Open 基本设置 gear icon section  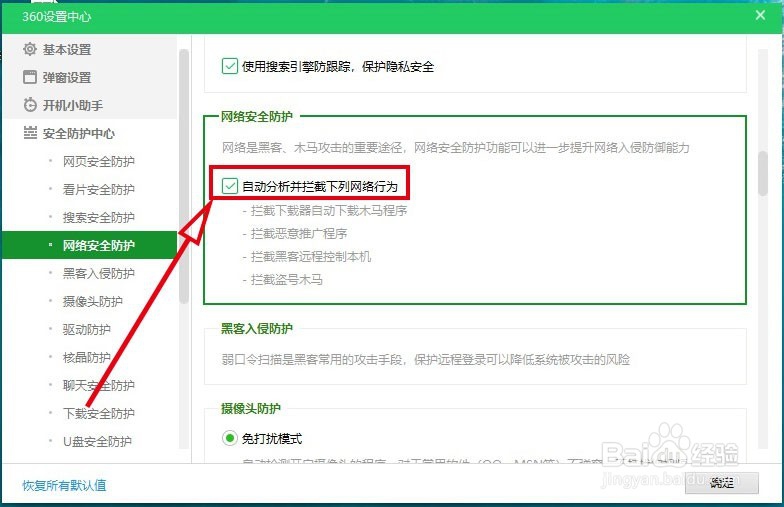click(30, 49)
